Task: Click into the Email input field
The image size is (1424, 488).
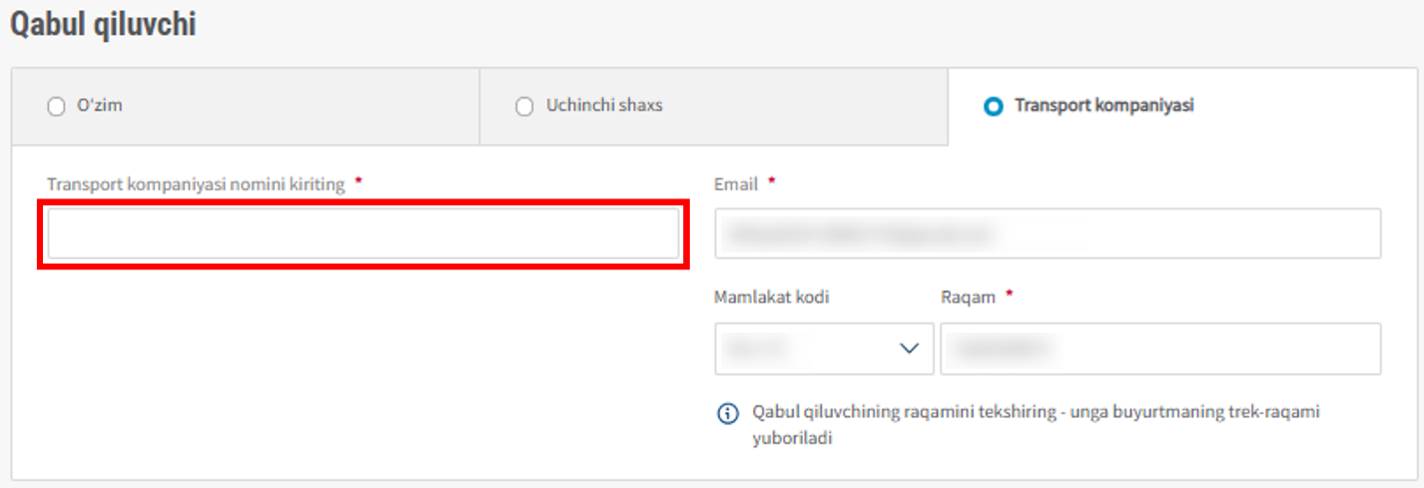Action: coord(1047,234)
